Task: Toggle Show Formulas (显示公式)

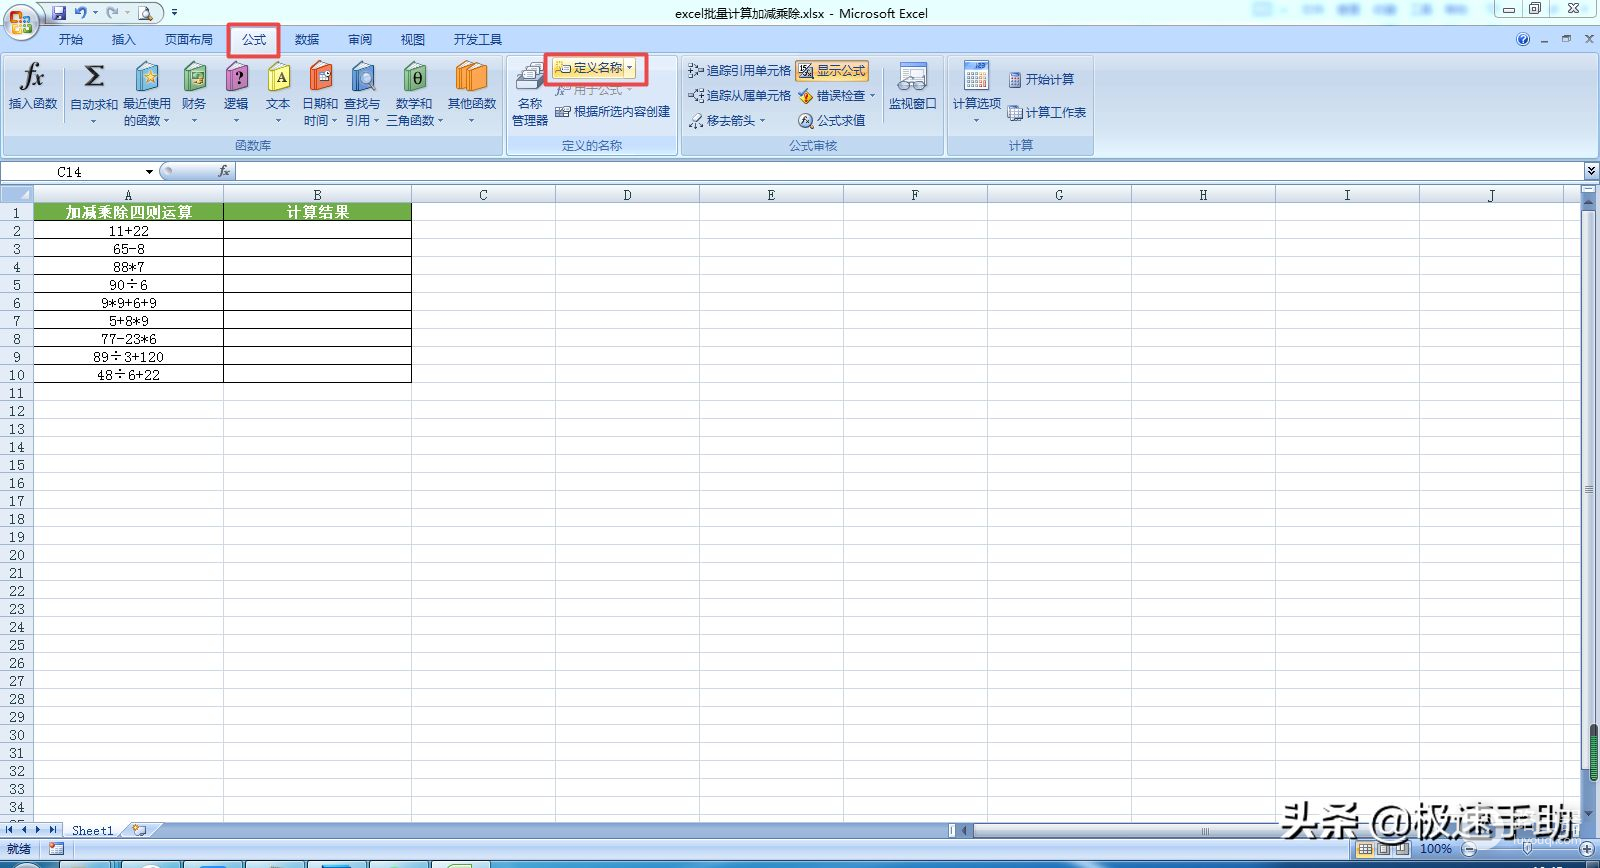Action: [x=832, y=71]
